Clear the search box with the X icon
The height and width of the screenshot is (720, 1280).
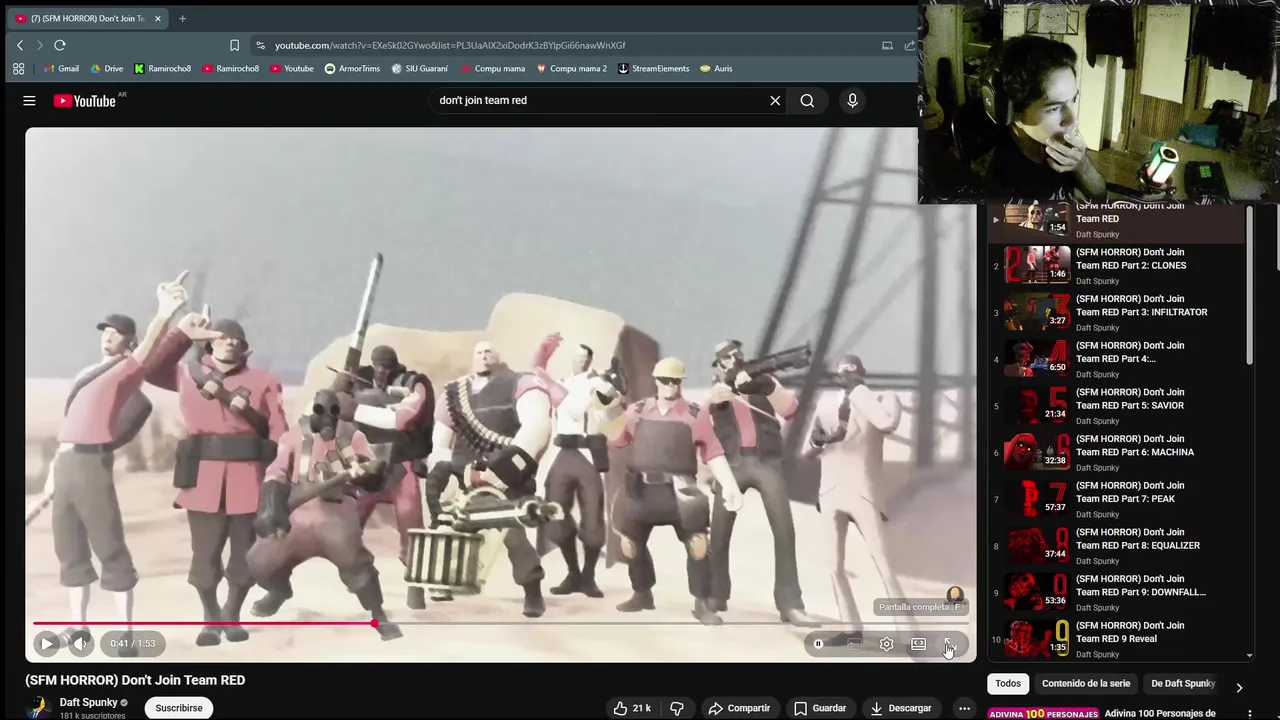(775, 100)
